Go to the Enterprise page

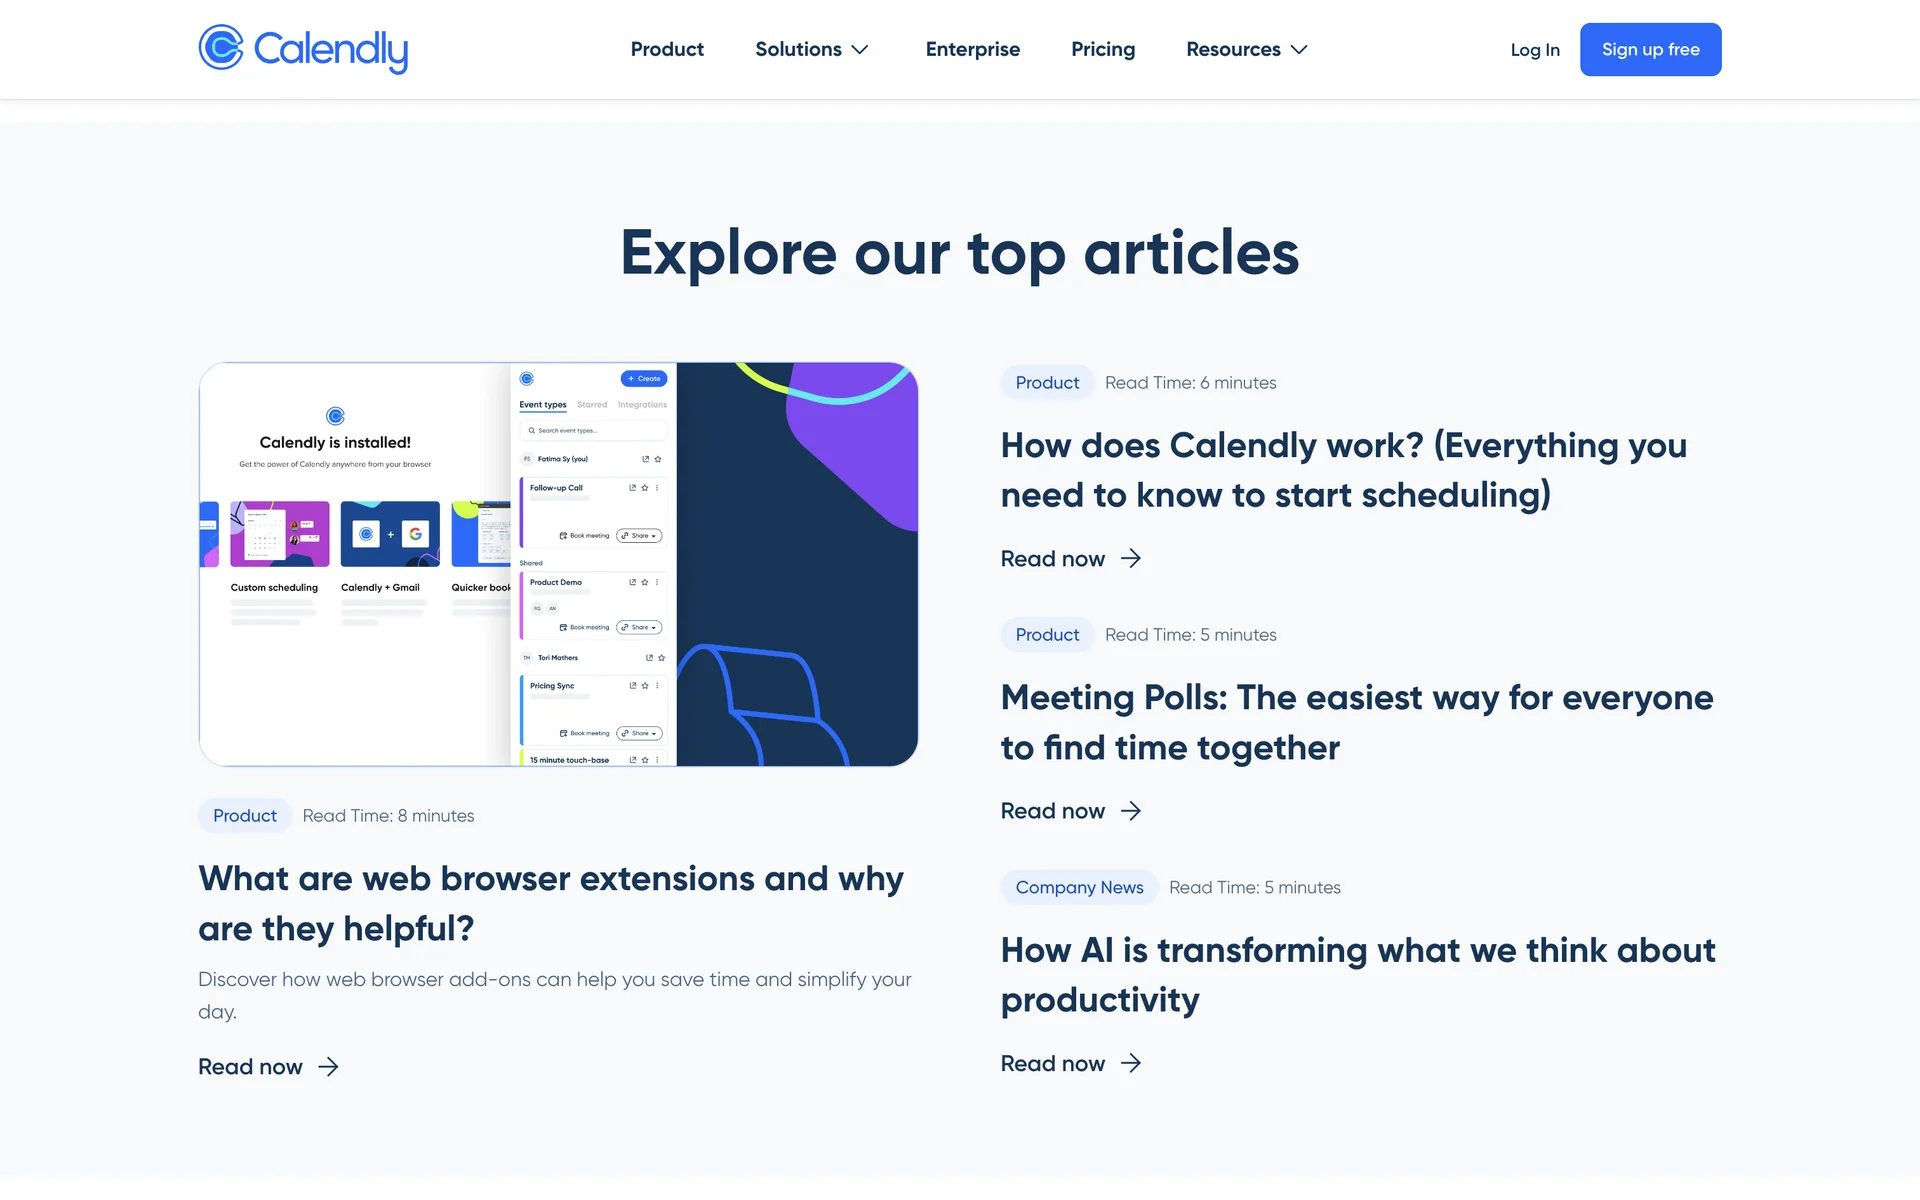tap(972, 49)
